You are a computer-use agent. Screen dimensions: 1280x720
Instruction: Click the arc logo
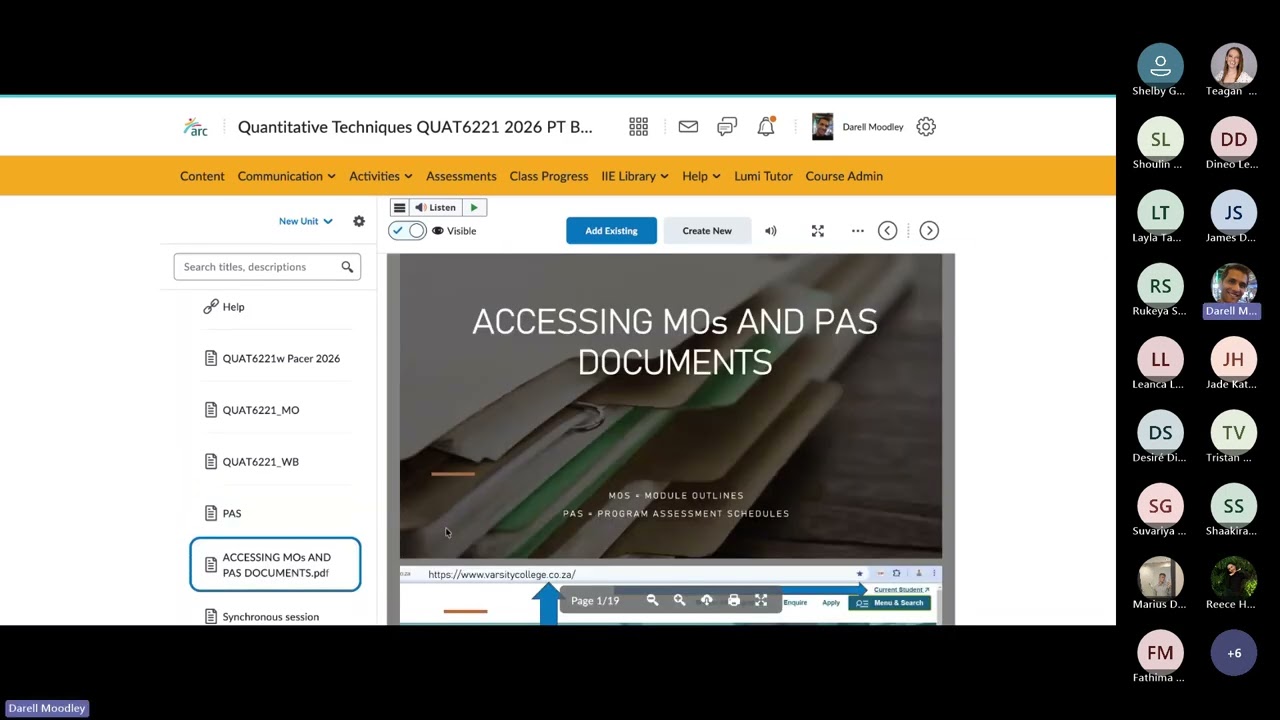tap(196, 127)
